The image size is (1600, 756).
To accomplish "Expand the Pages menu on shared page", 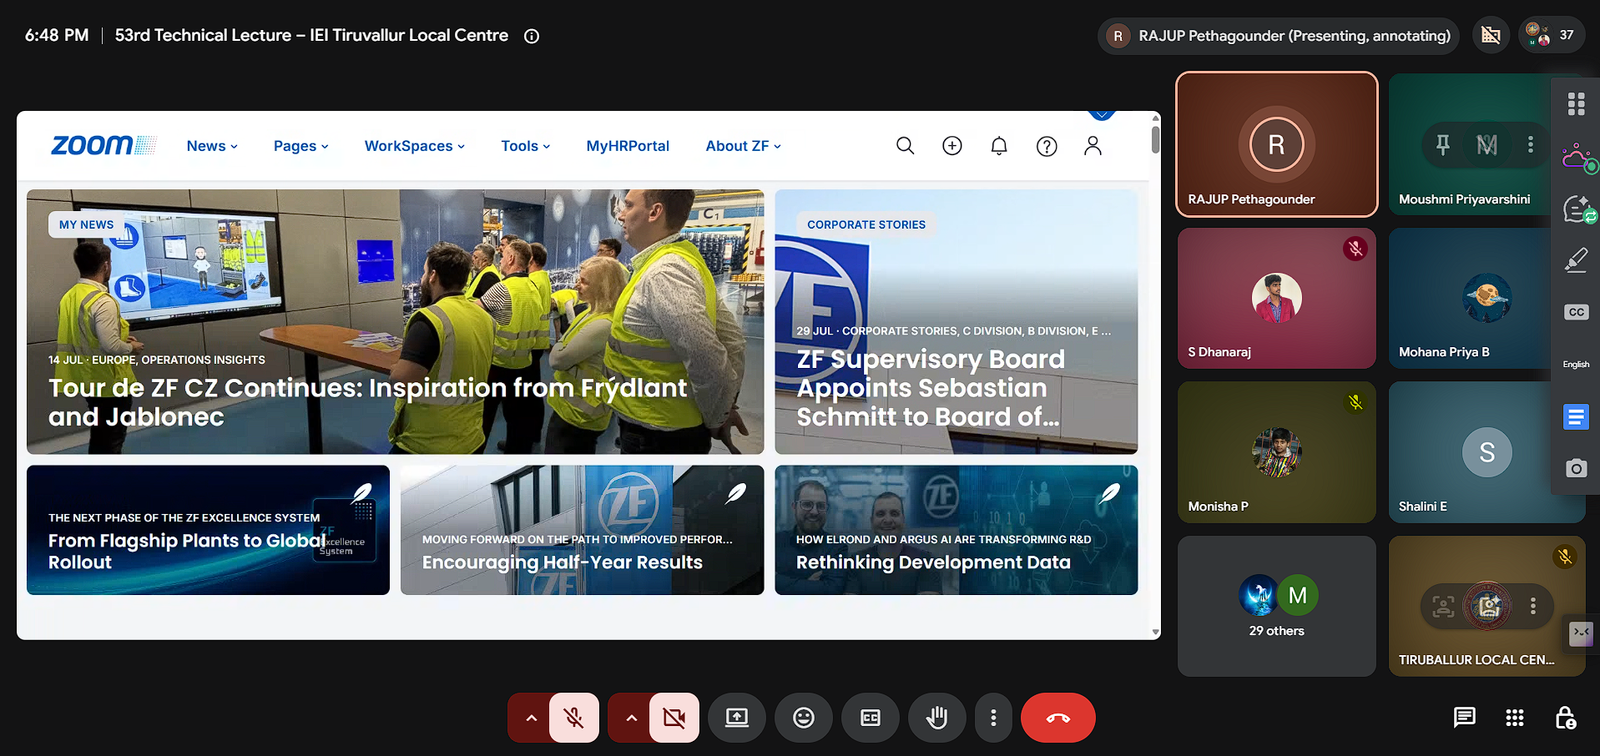I will coord(301,146).
